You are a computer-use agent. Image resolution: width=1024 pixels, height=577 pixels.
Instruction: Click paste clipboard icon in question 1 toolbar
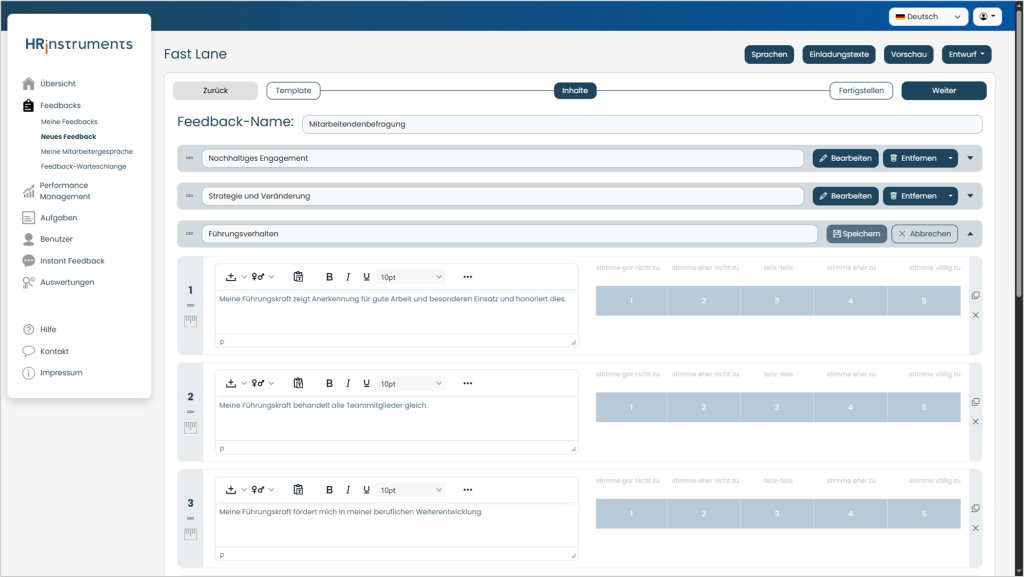[298, 277]
